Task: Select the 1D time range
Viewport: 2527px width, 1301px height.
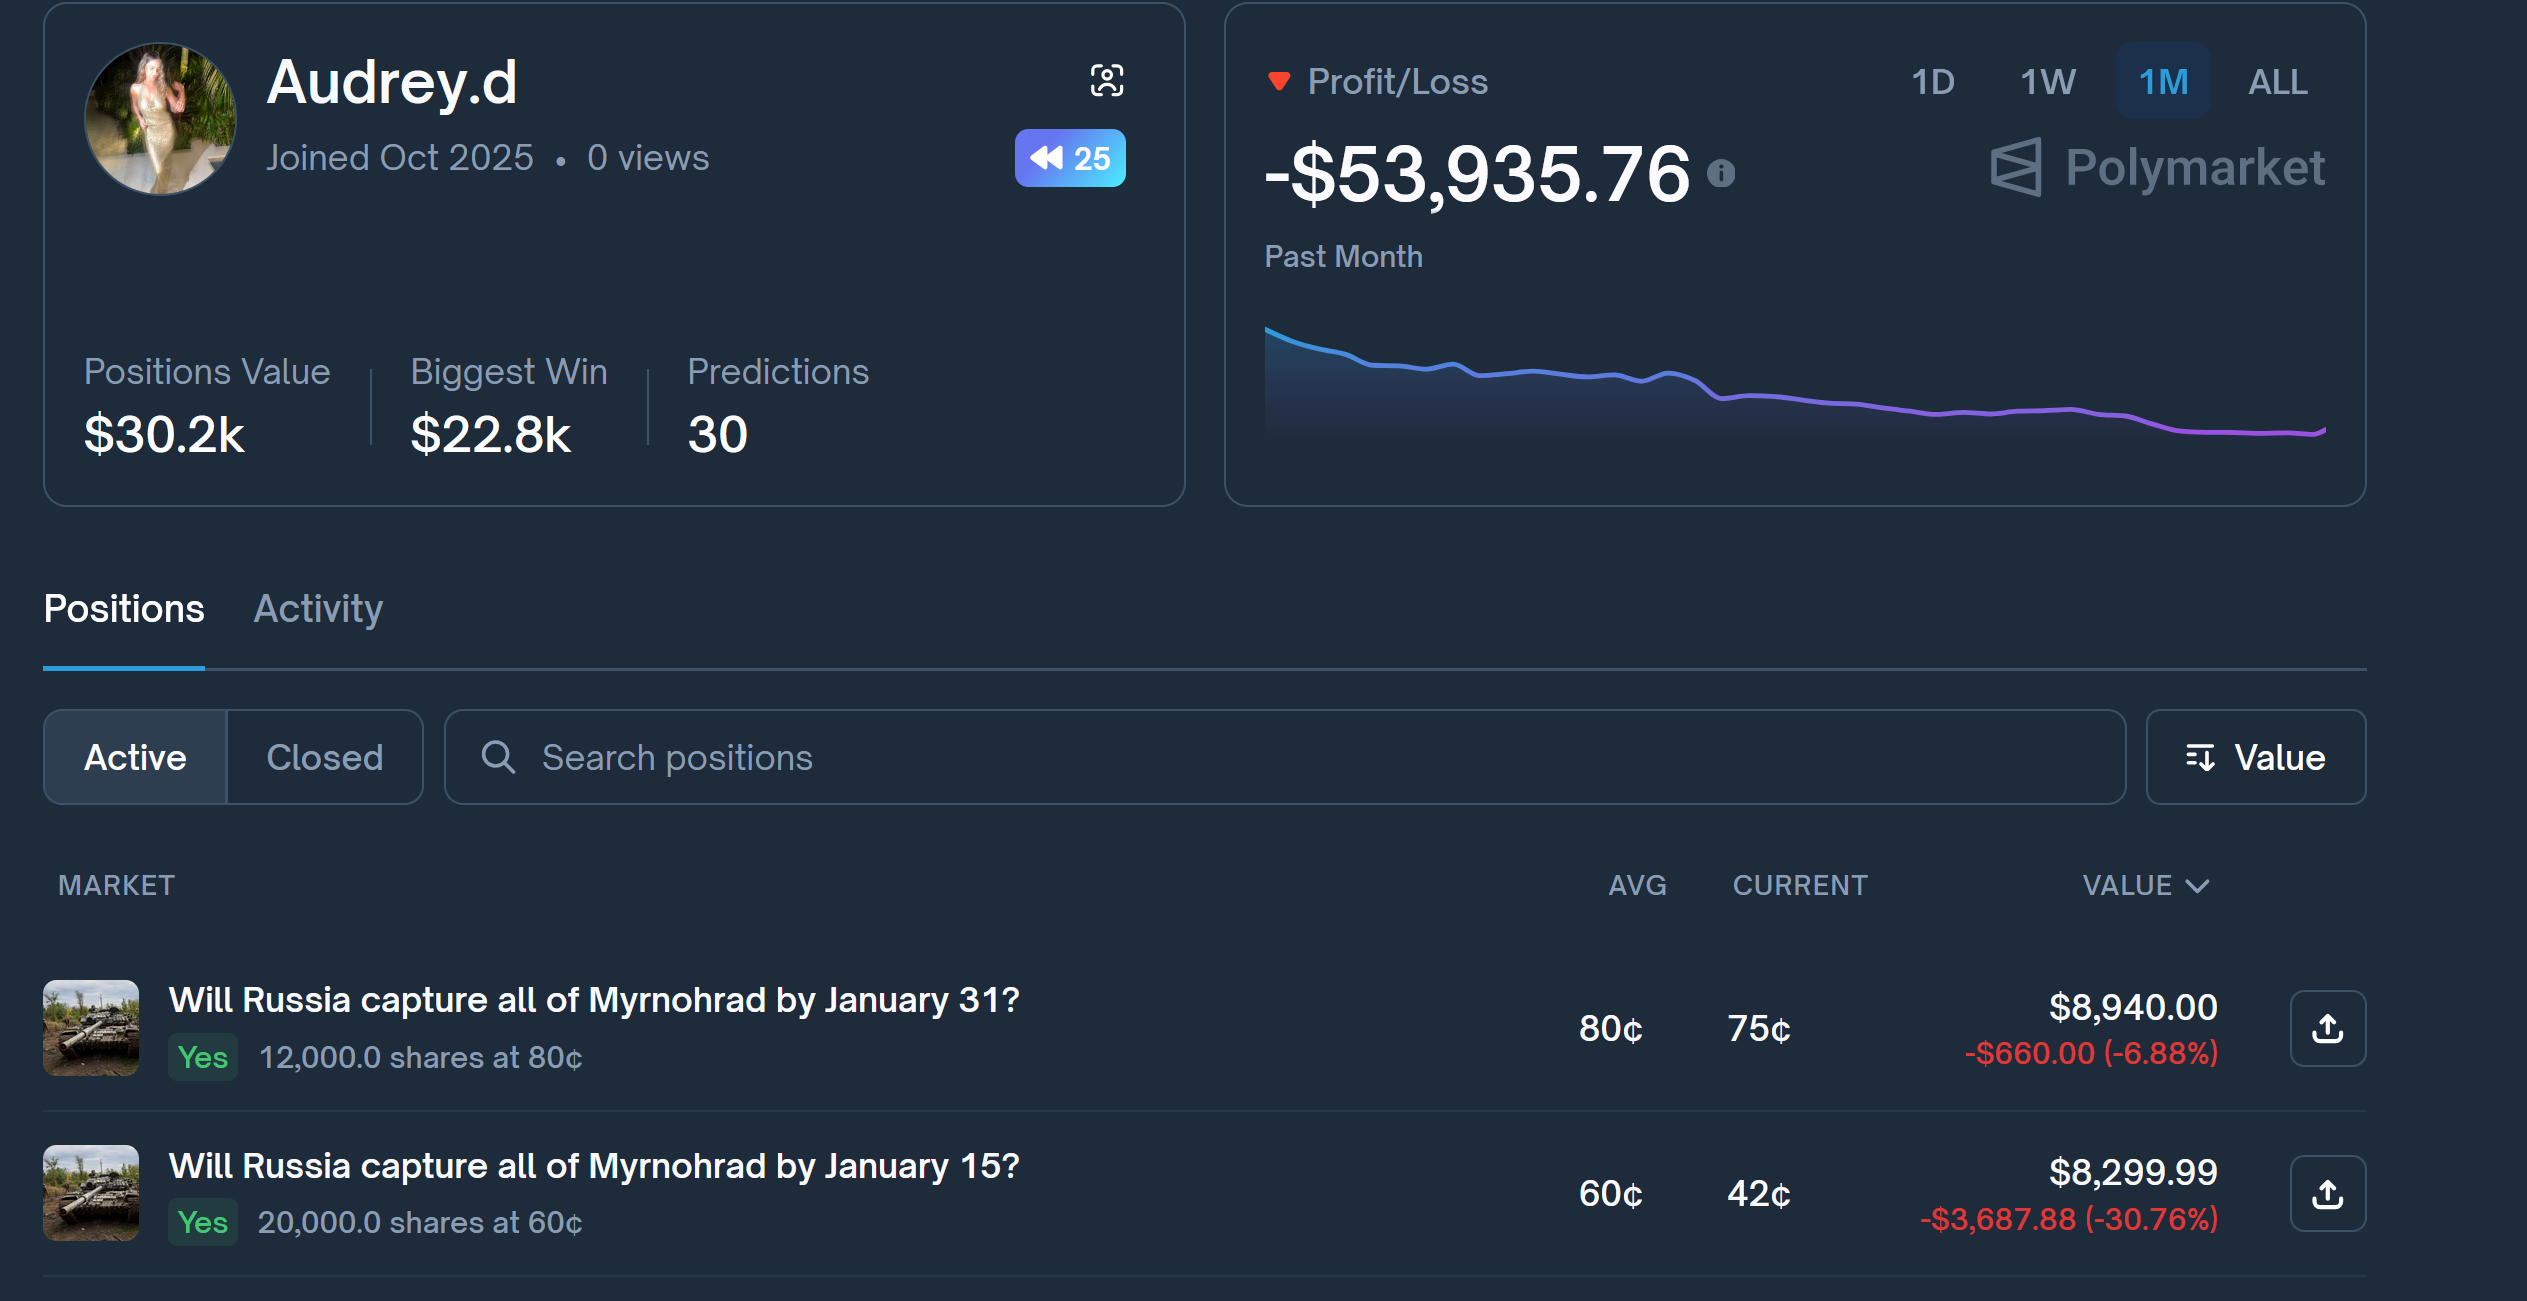Action: tap(1932, 81)
